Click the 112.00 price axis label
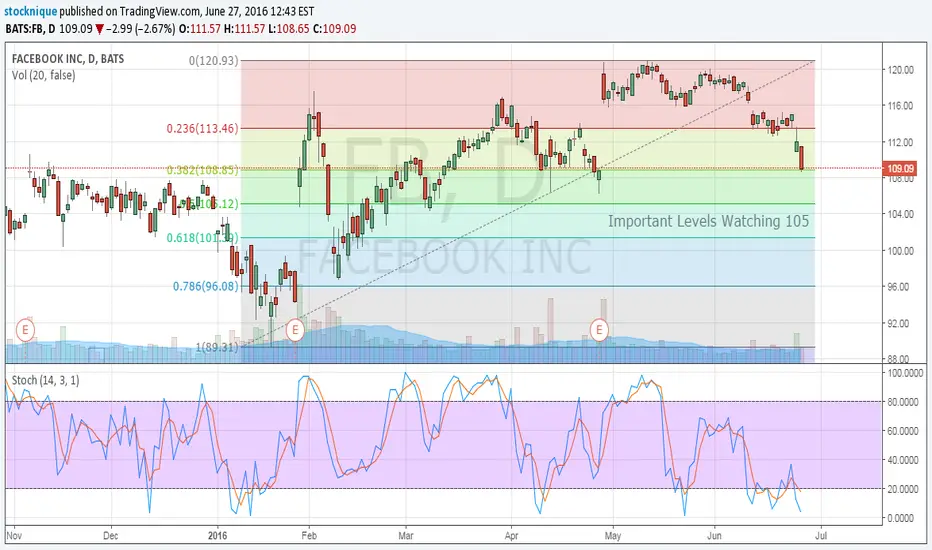The height and width of the screenshot is (550, 932). (900, 142)
